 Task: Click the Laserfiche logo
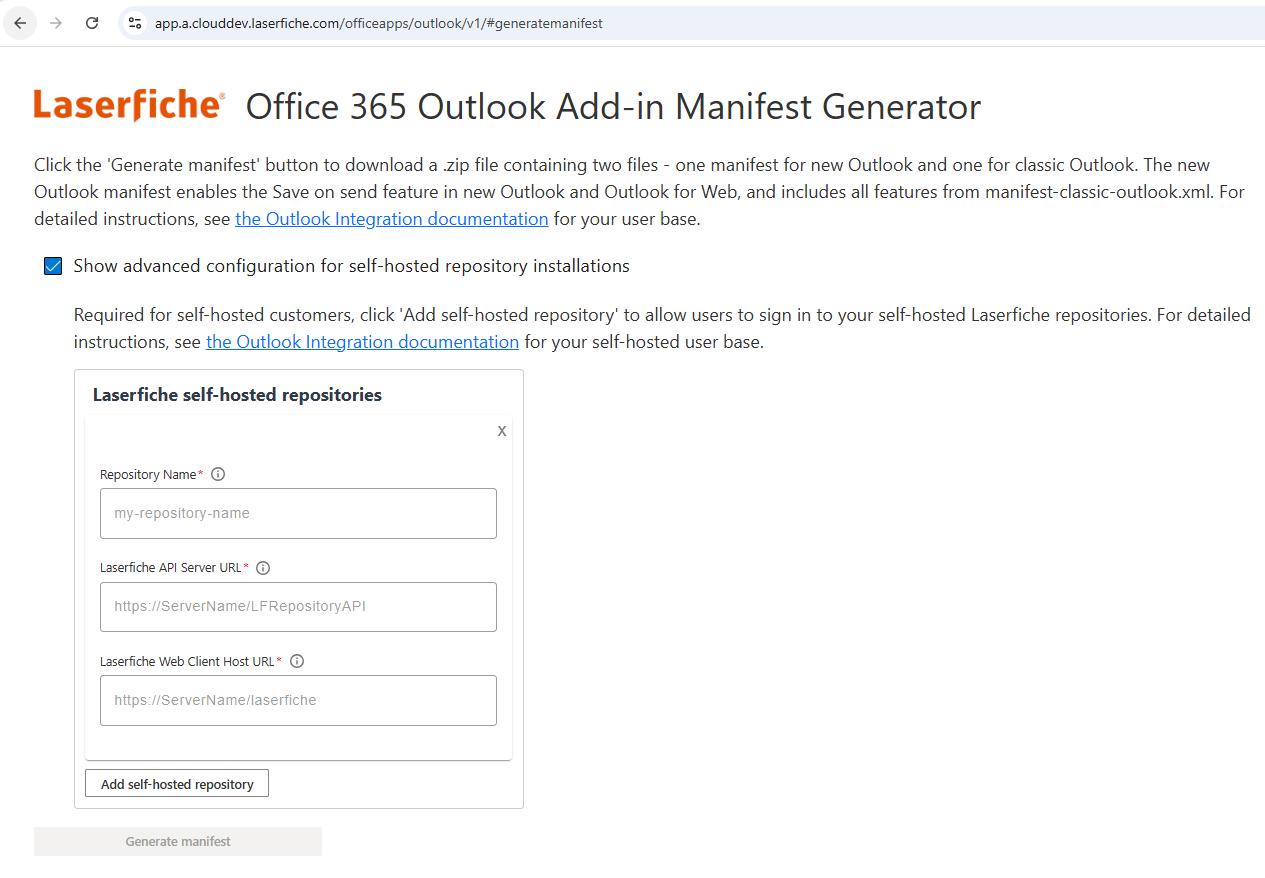(x=129, y=105)
